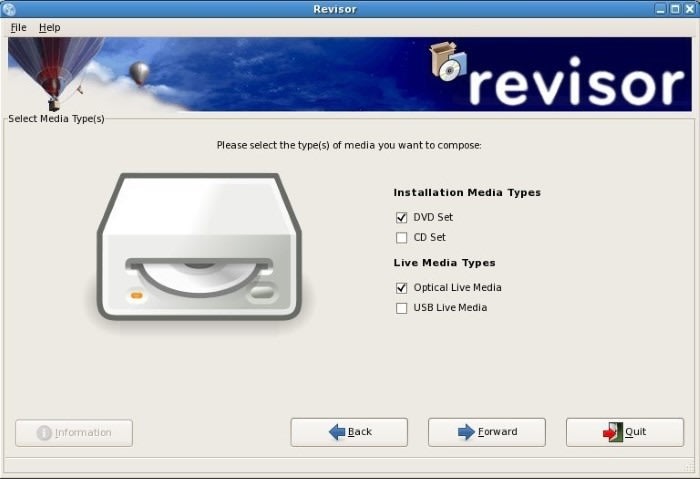The height and width of the screenshot is (479, 700).
Task: Click the Forward button
Action: (487, 432)
